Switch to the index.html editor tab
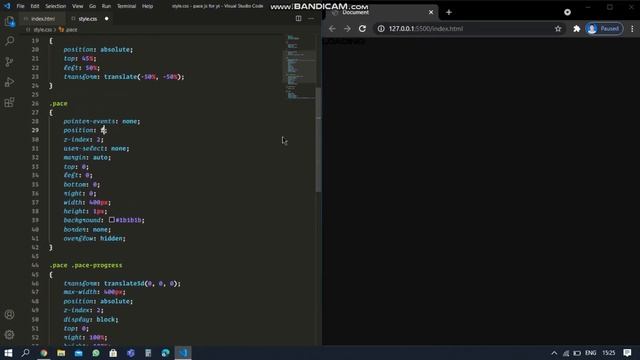 (x=42, y=19)
